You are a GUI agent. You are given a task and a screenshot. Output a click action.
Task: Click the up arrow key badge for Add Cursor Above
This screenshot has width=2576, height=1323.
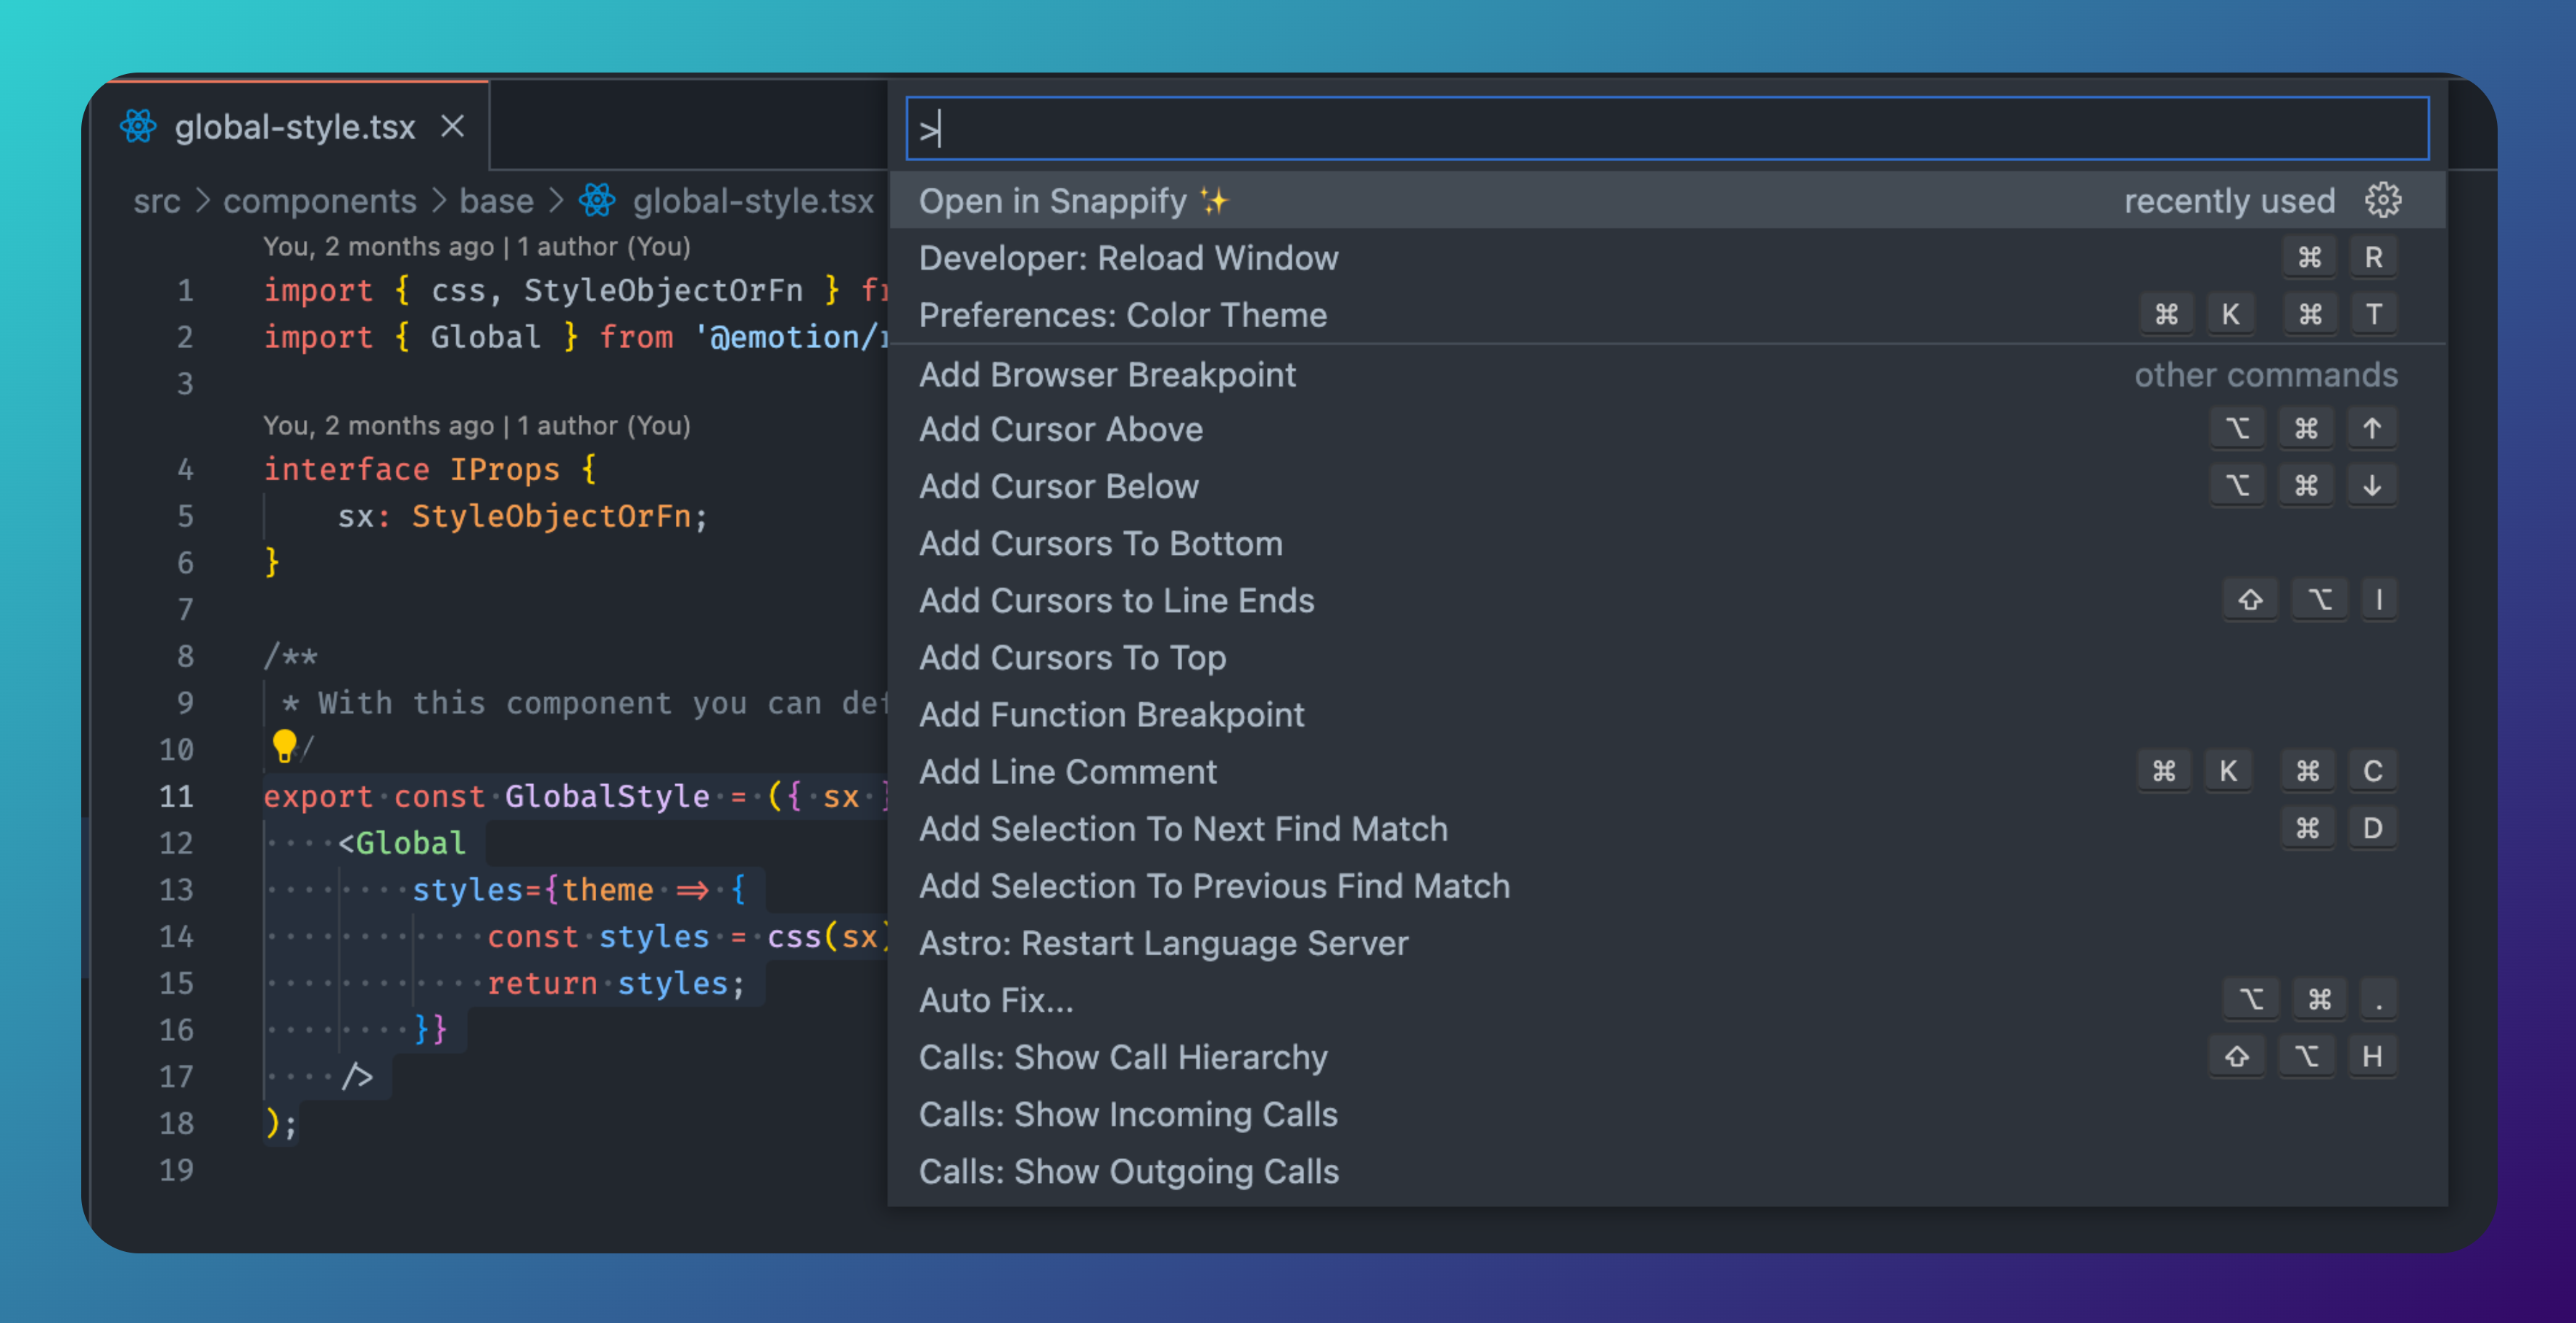click(2371, 429)
